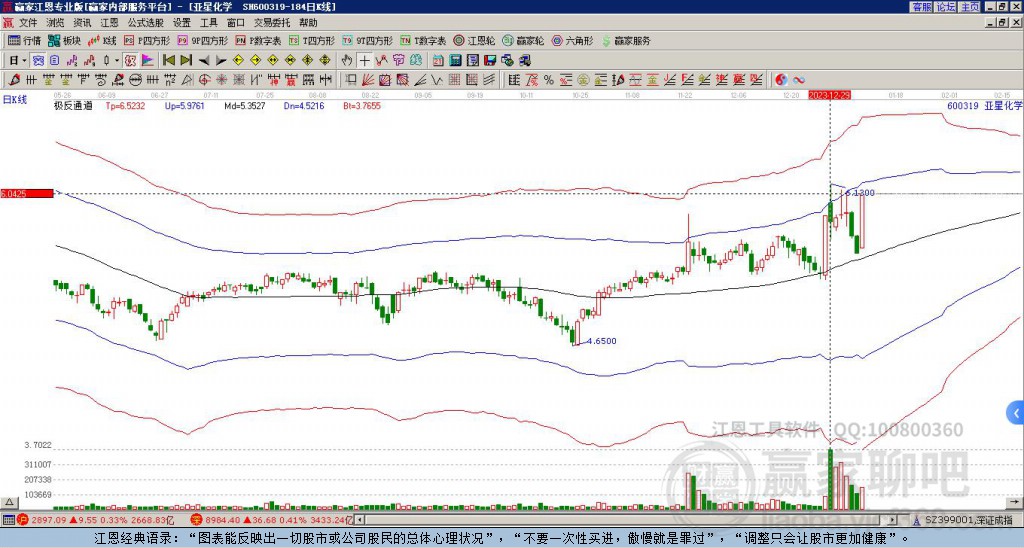The width and height of the screenshot is (1024, 548).
Task: Open the 工具 menu
Action: coord(209,23)
